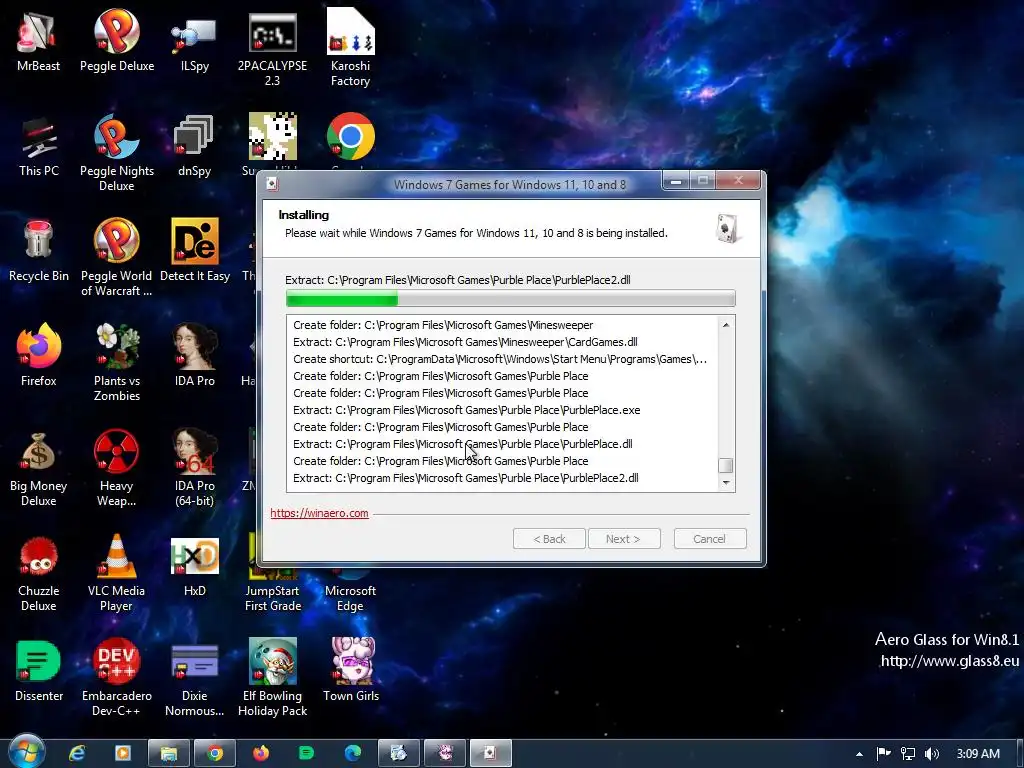The height and width of the screenshot is (768, 1024).
Task: Click the Start button orb
Action: pos(27,752)
